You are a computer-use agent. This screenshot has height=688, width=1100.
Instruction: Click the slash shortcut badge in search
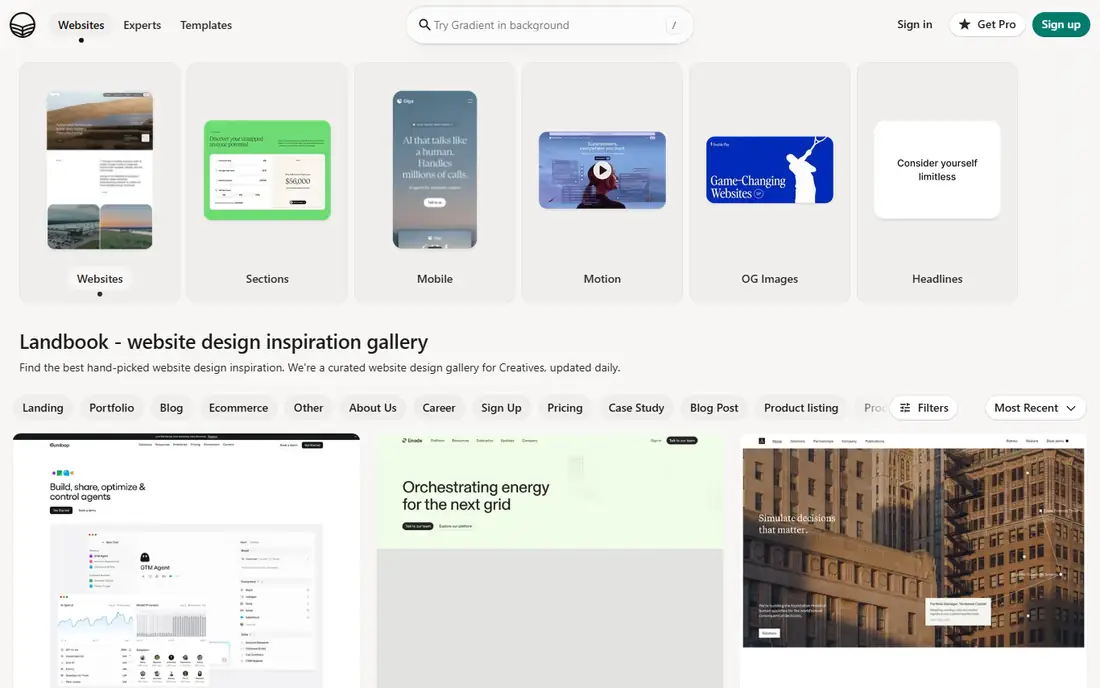click(673, 25)
